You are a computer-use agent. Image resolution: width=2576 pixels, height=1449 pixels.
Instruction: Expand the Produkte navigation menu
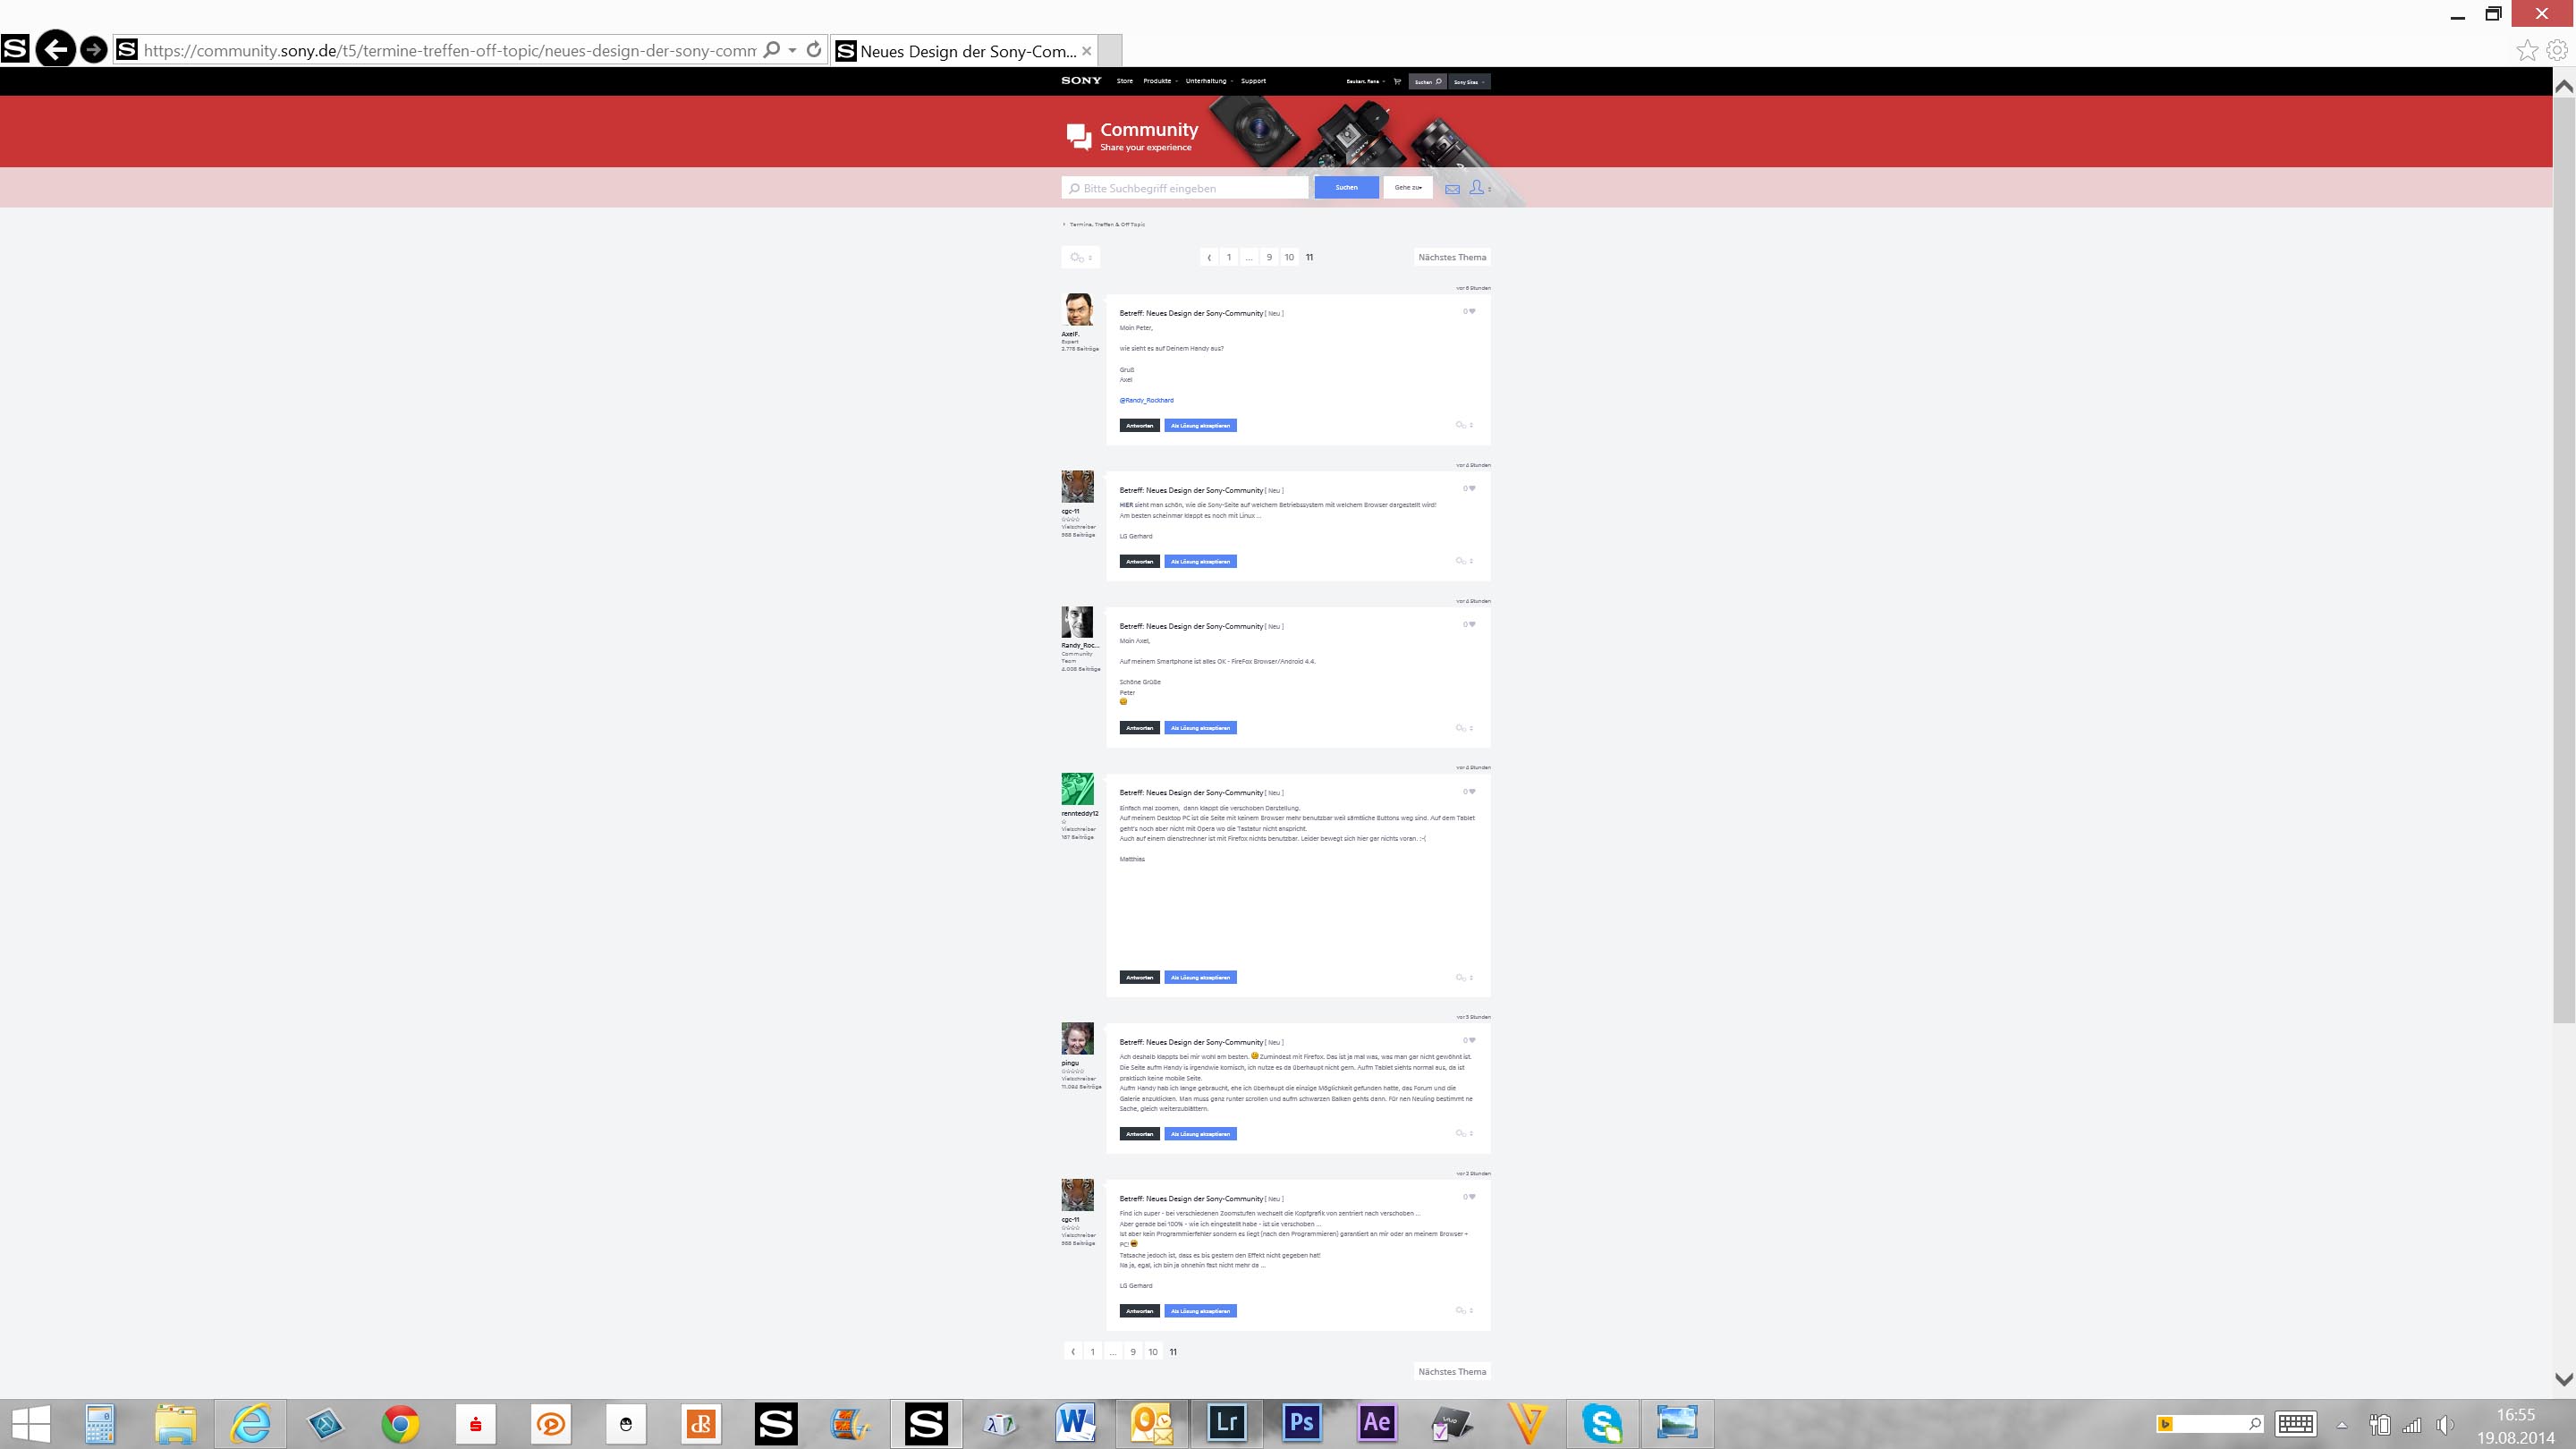click(x=1160, y=81)
